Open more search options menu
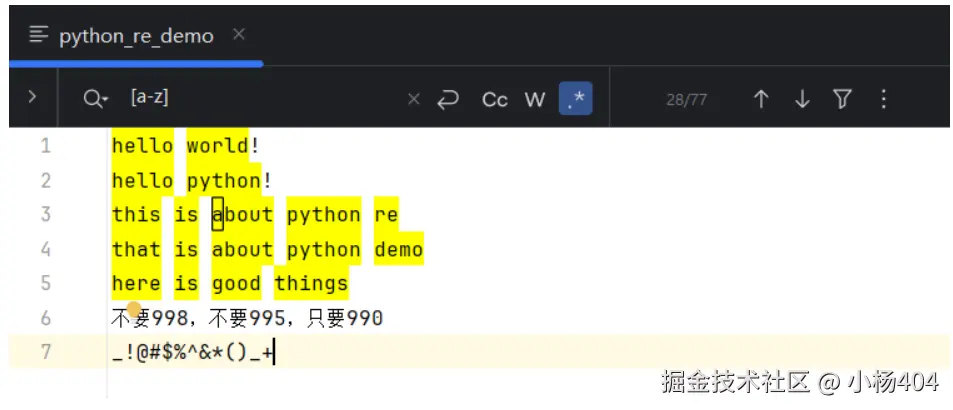The width and height of the screenshot is (953, 410). (x=883, y=99)
